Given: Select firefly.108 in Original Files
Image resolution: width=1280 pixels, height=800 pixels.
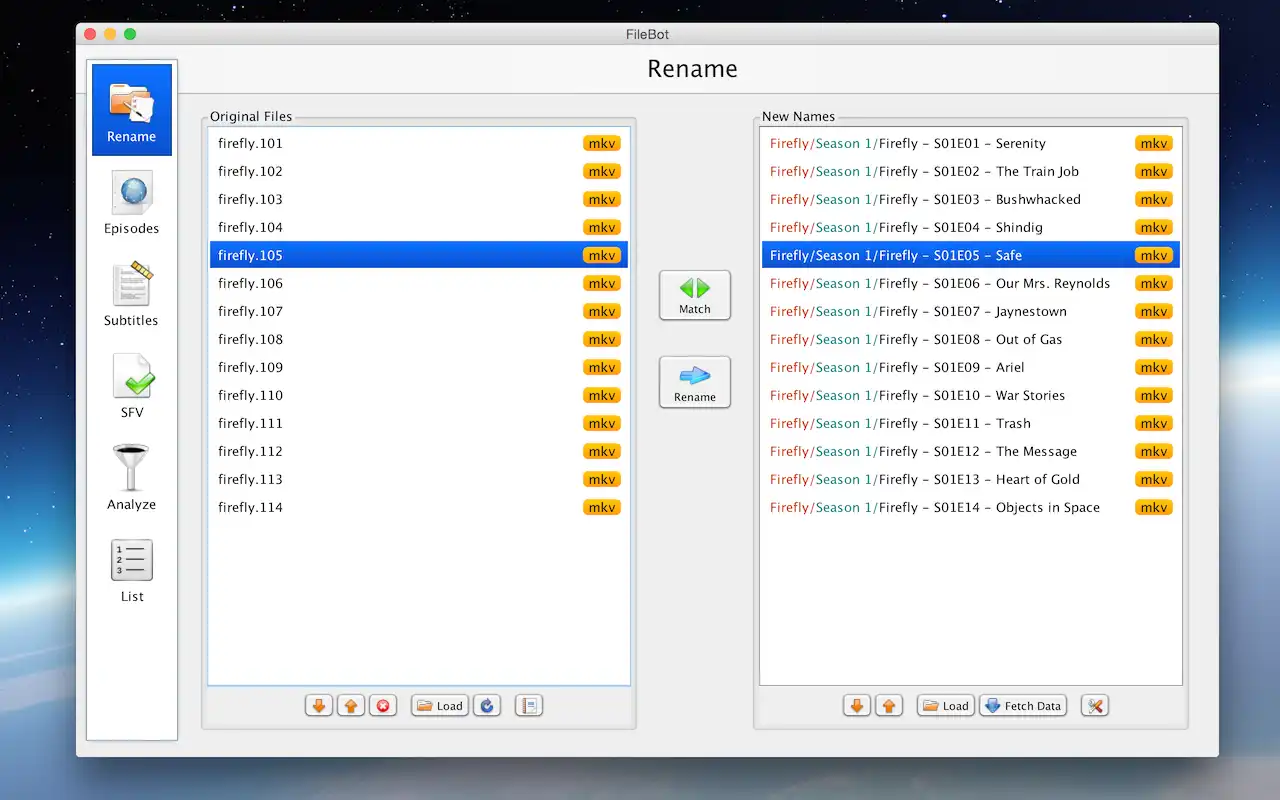Looking at the screenshot, I should point(419,339).
